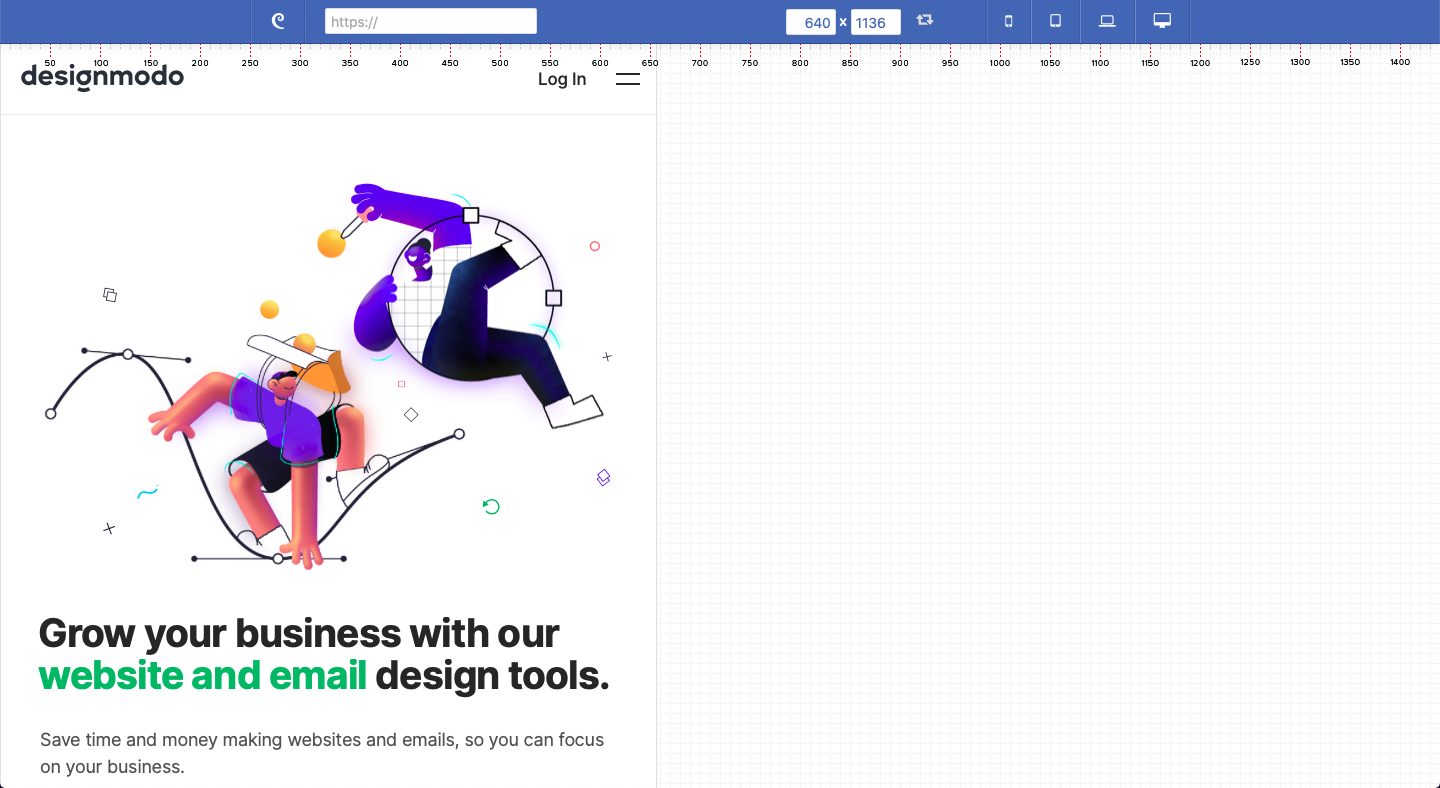Click the 'Grow your business with our' headline
The image size is (1440, 788).
tap(299, 633)
